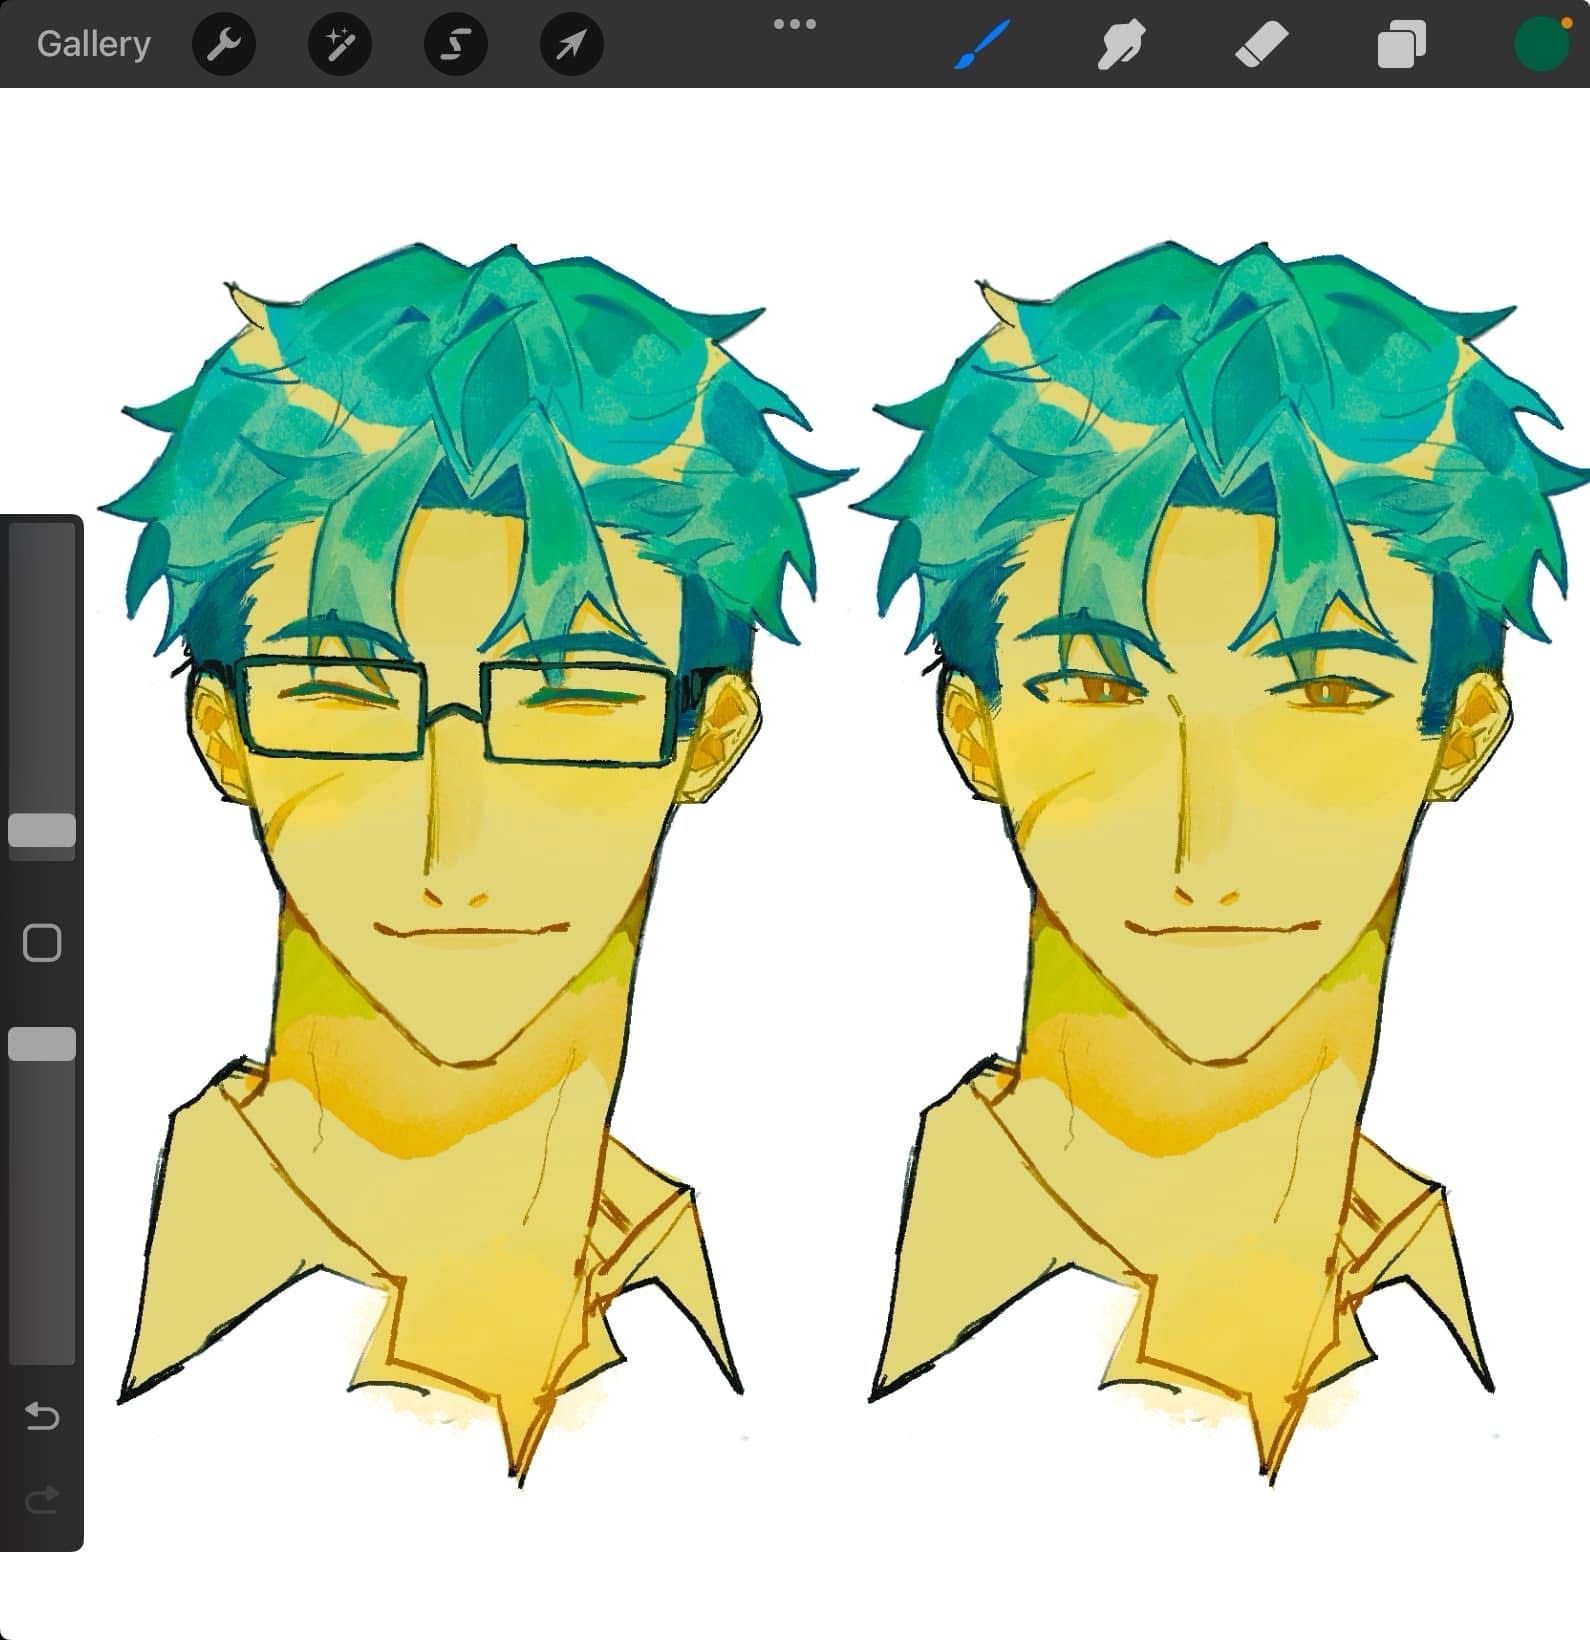The width and height of the screenshot is (1590, 1640).
Task: Click the nose of the right portrait
Action: pos(1205,893)
